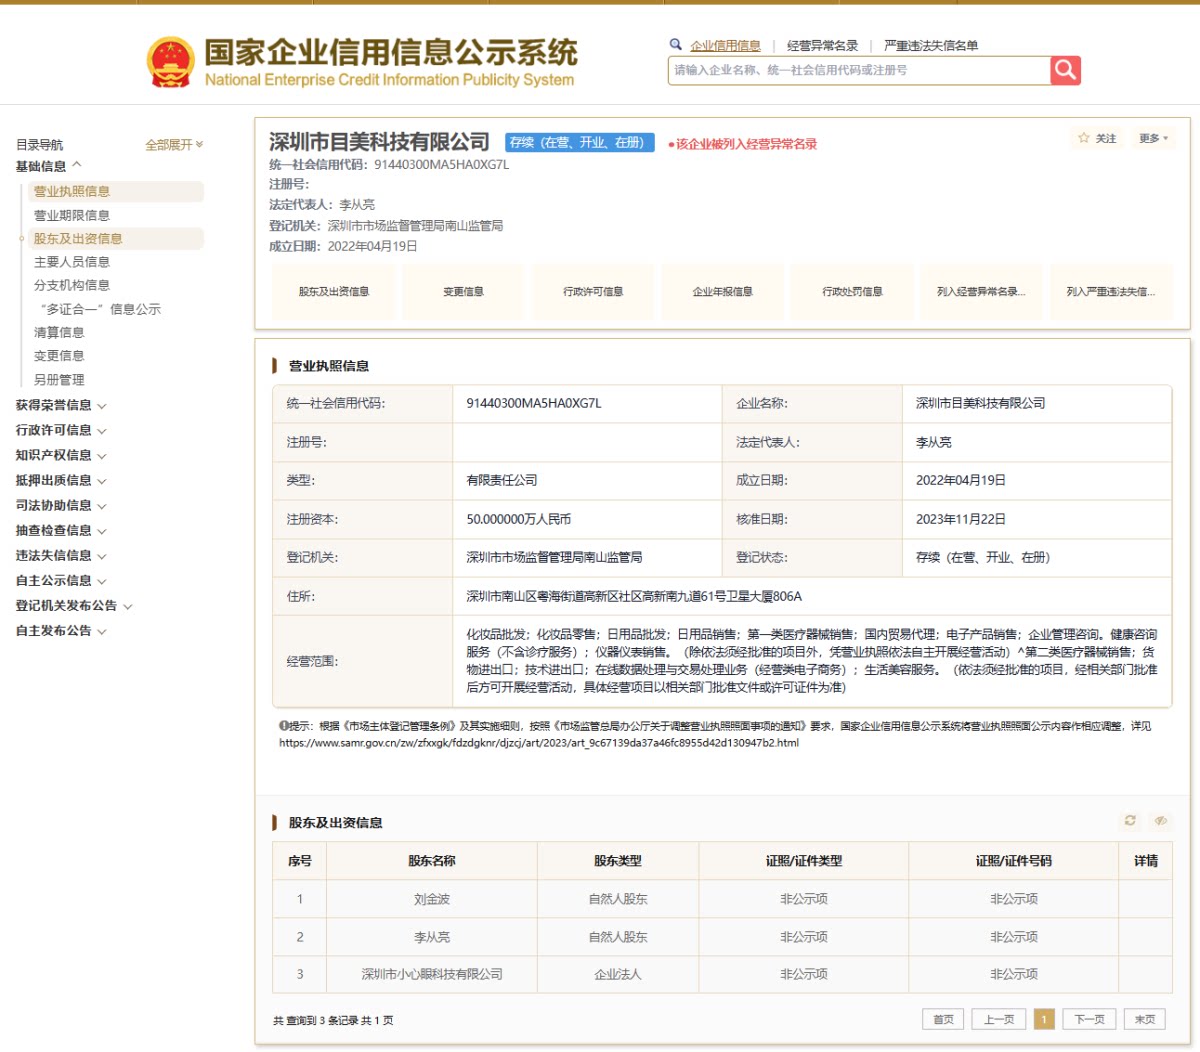Select 主要人员信息 in navigation
1200x1052 pixels.
tap(72, 262)
